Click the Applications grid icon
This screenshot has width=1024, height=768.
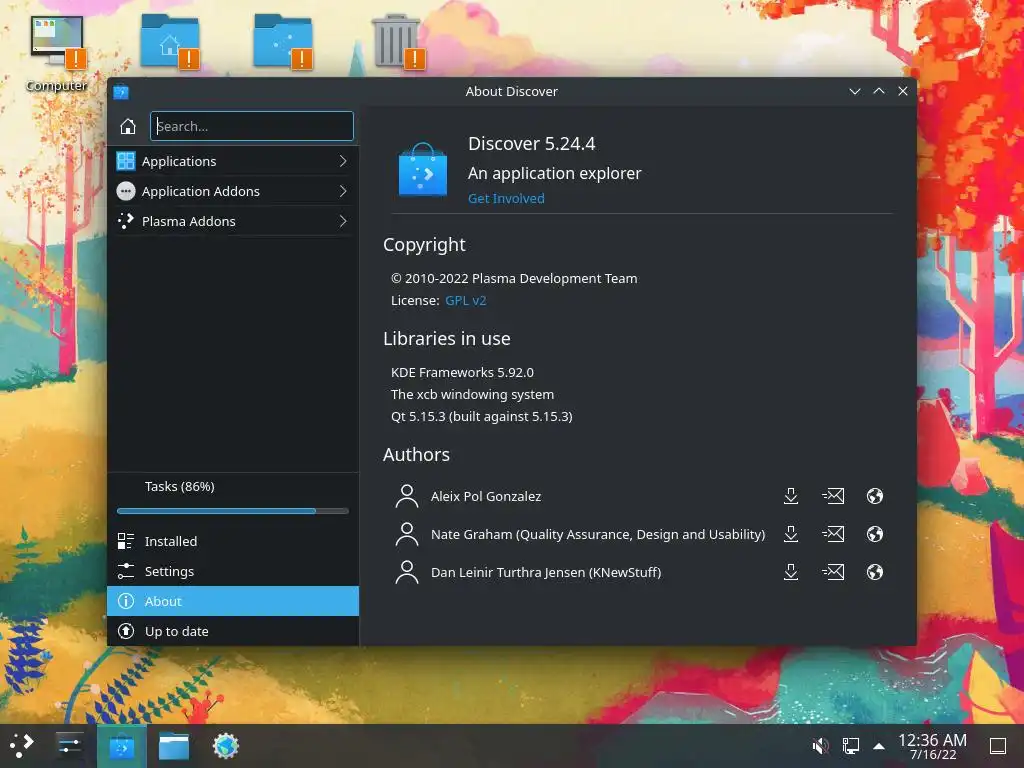pos(125,161)
